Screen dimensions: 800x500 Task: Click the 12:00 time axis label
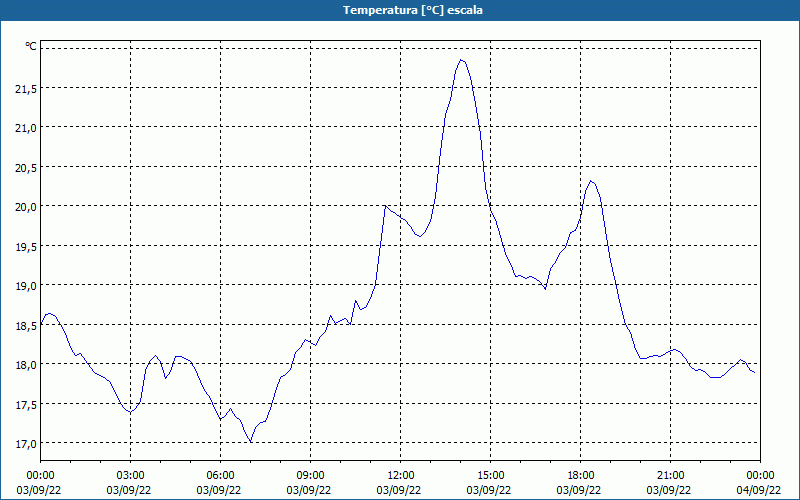[x=401, y=476]
